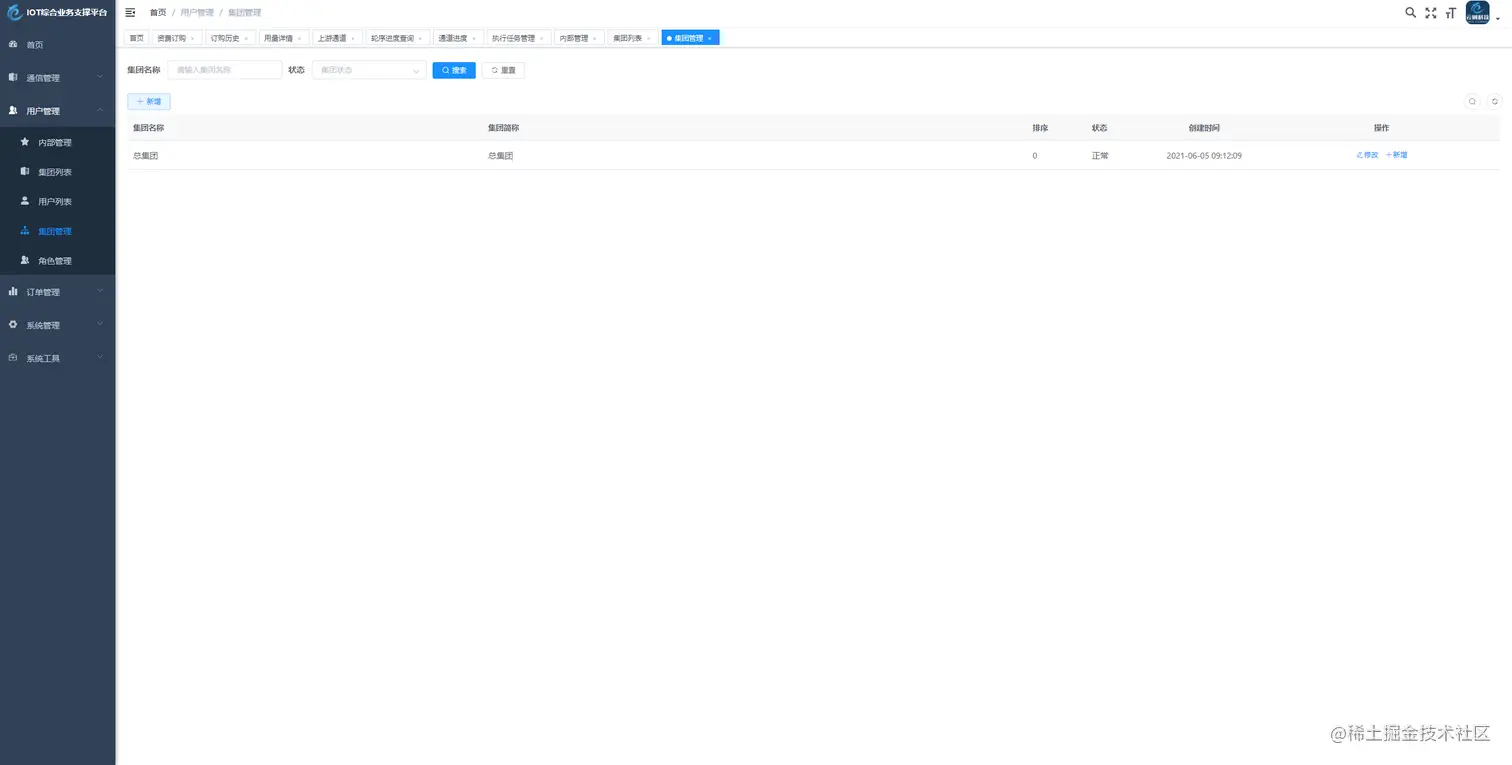1512x765 pixels.
Task: Click the 排序 column header
Action: 1041,128
